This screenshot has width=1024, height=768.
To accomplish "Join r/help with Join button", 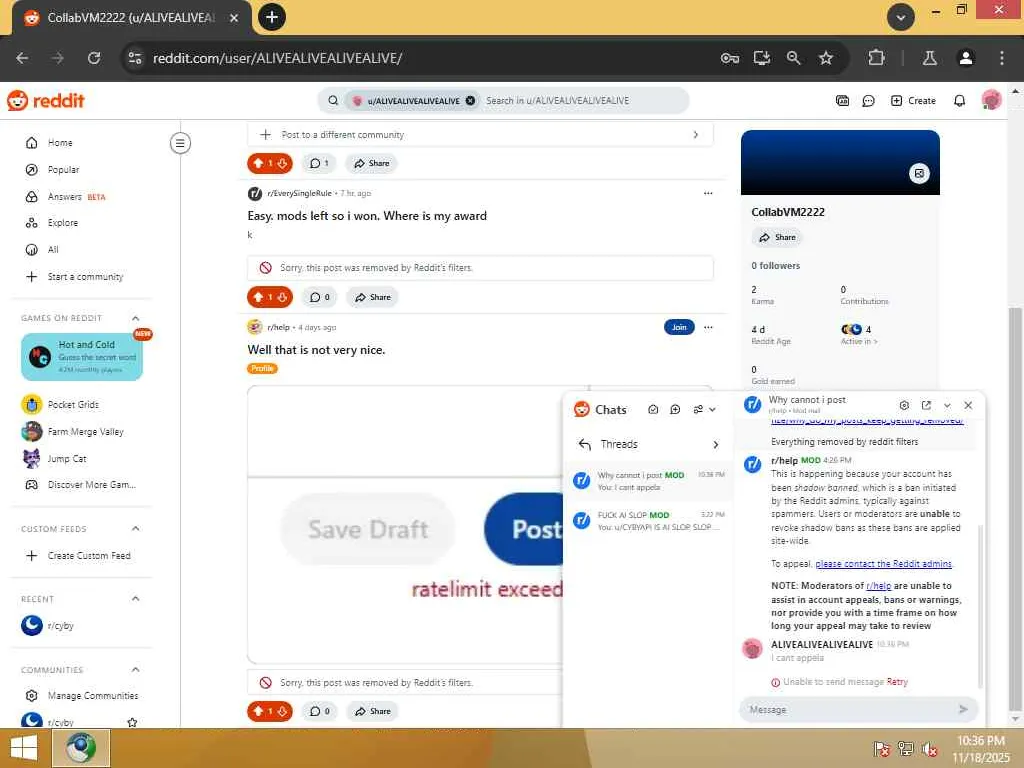I will point(679,327).
